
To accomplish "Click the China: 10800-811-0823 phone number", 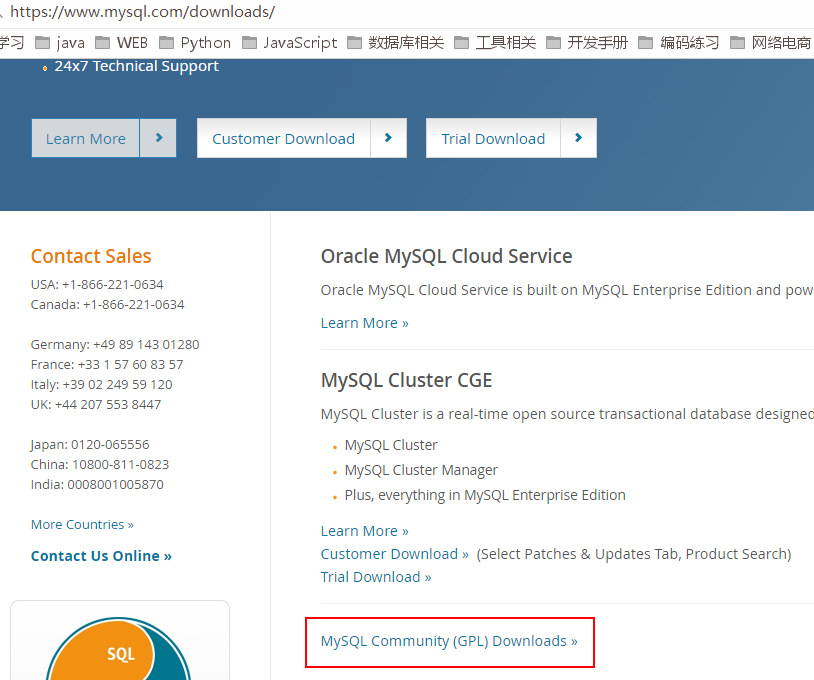I will pos(100,464).
